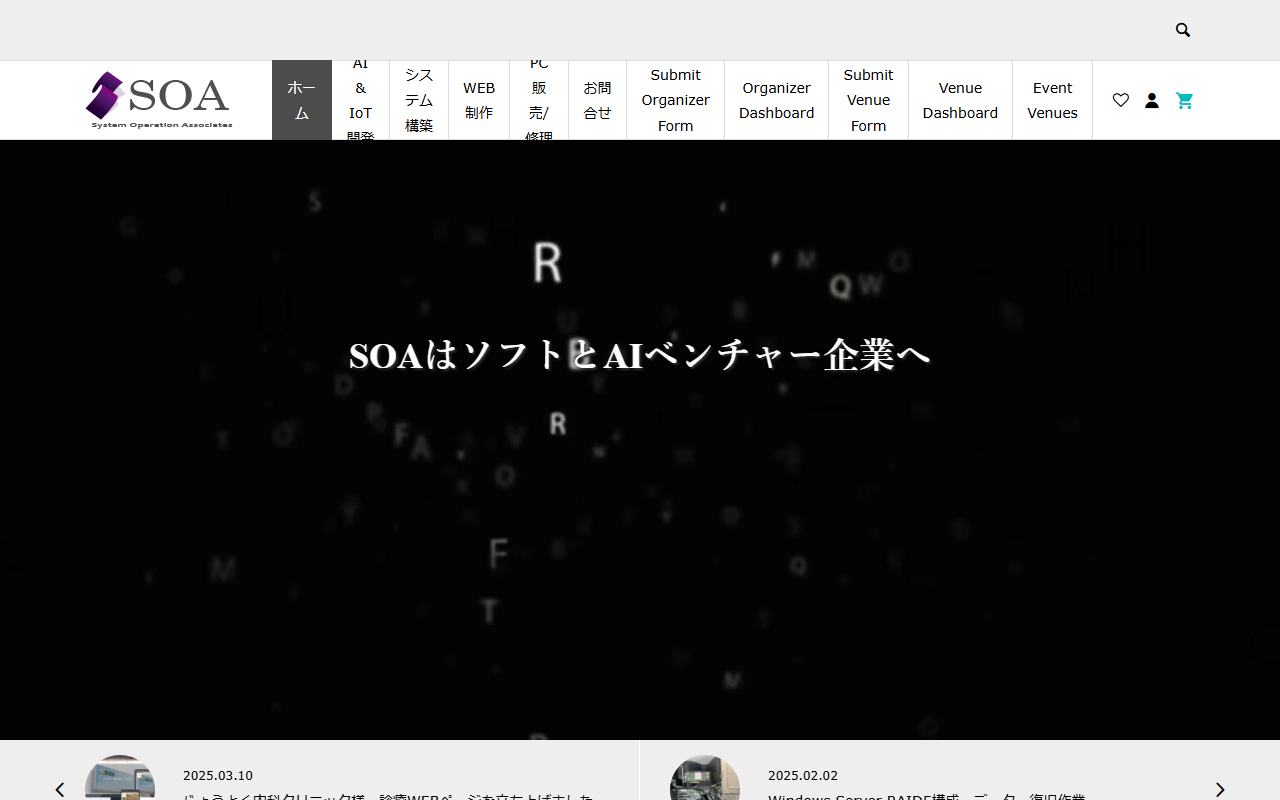The width and height of the screenshot is (1280, 800).
Task: Open the user account icon
Action: click(1152, 100)
